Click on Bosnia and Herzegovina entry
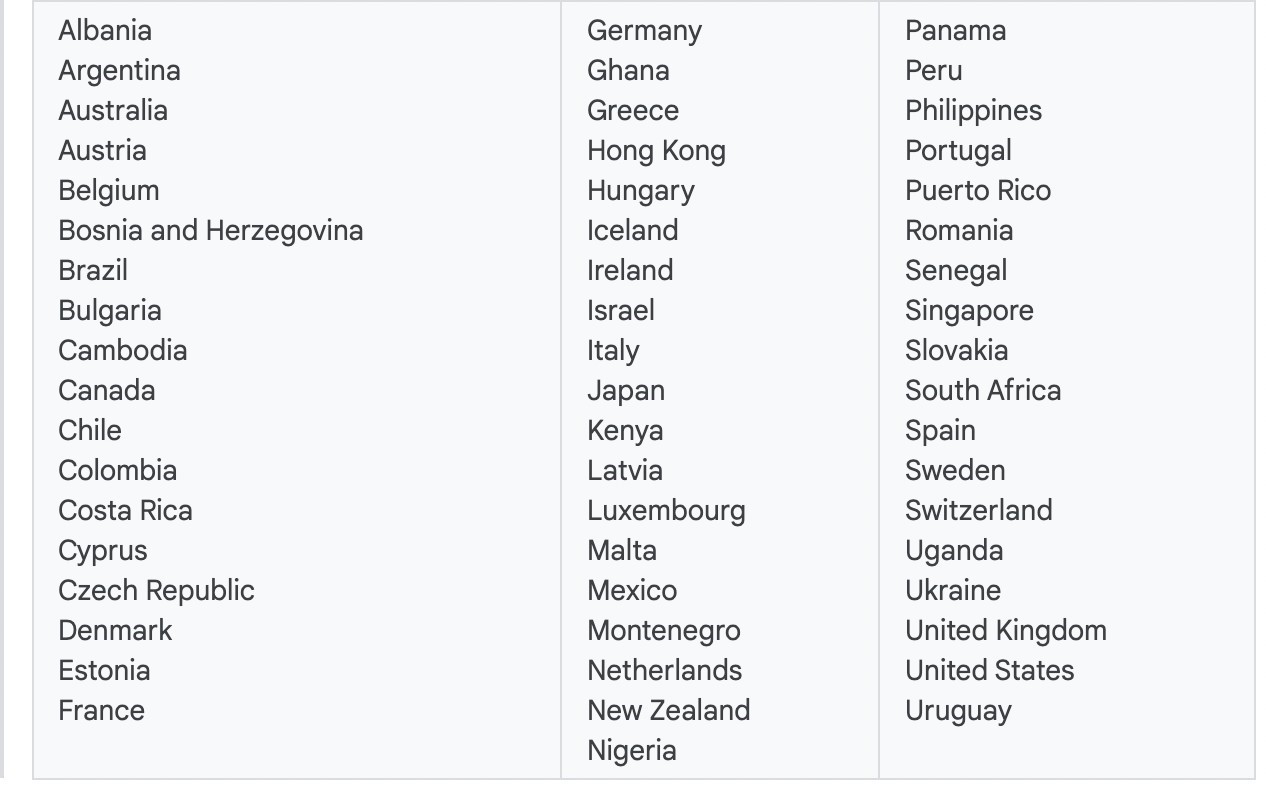Screen dimensions: 1266x790 pyautogui.click(x=211, y=230)
